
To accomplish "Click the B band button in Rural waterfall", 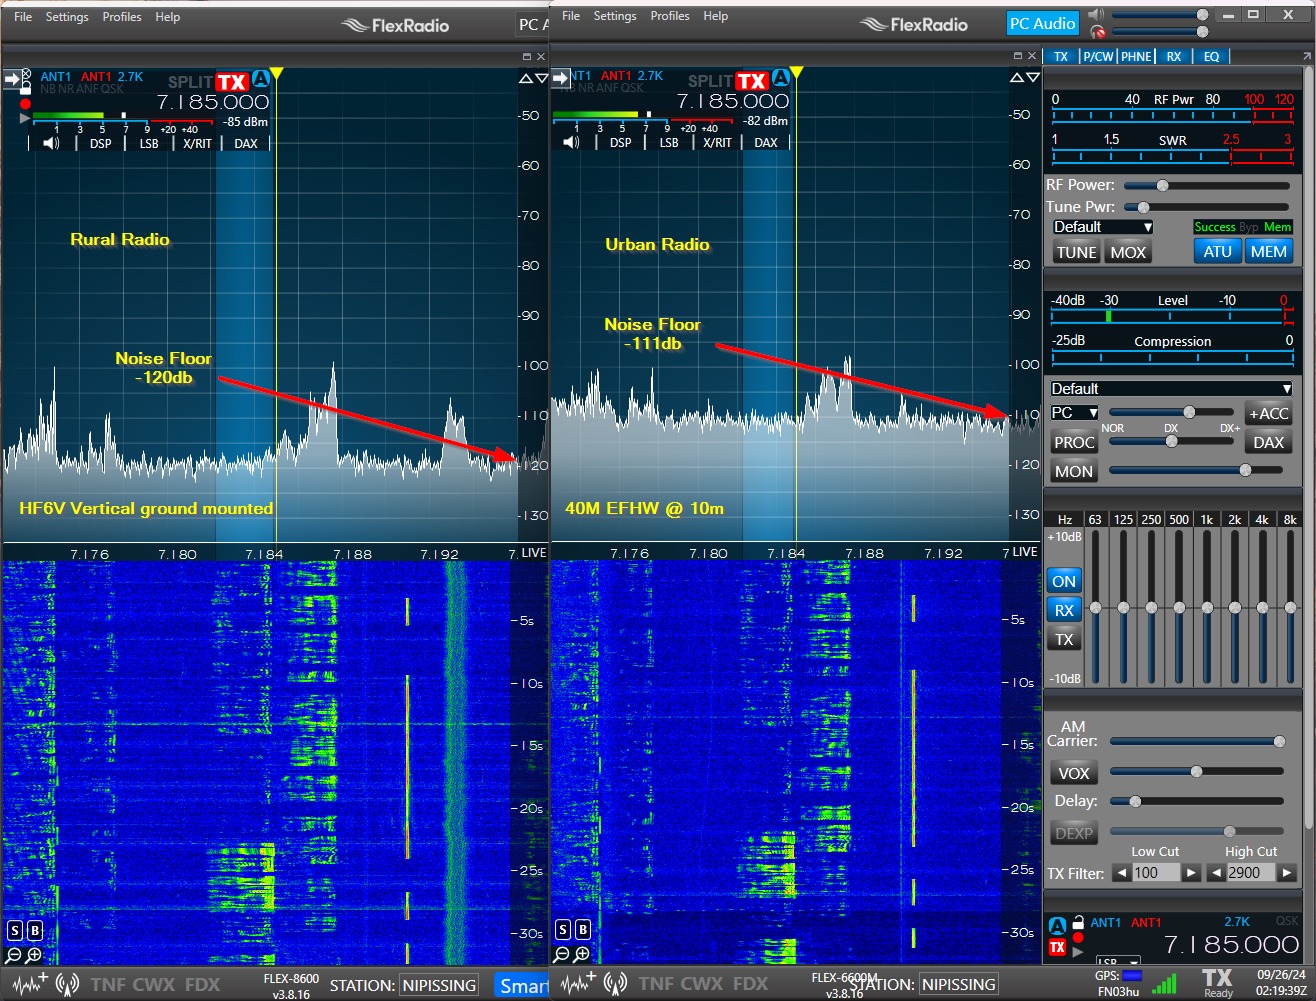I will 35,931.
